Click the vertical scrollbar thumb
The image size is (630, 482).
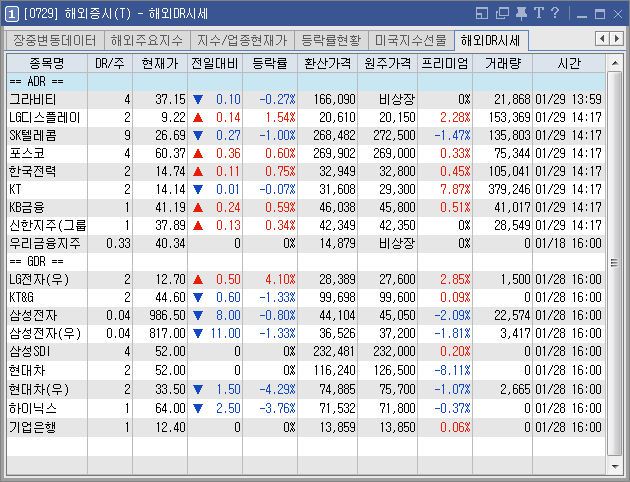[x=615, y=263]
